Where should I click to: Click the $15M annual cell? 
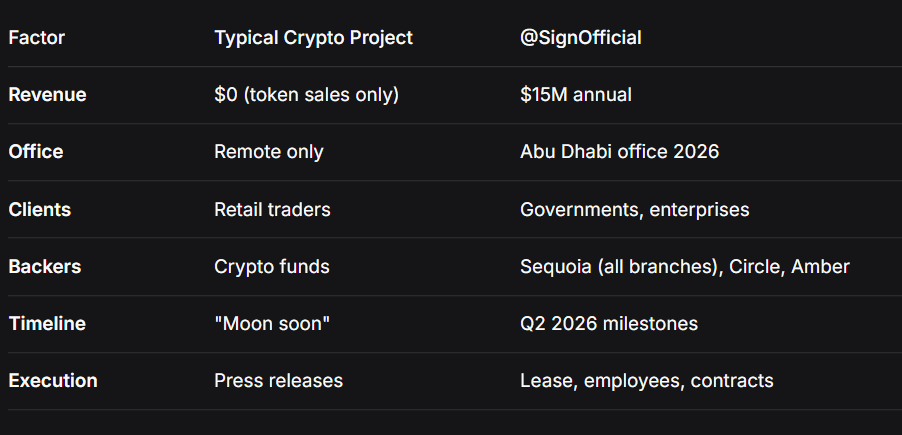pos(576,95)
